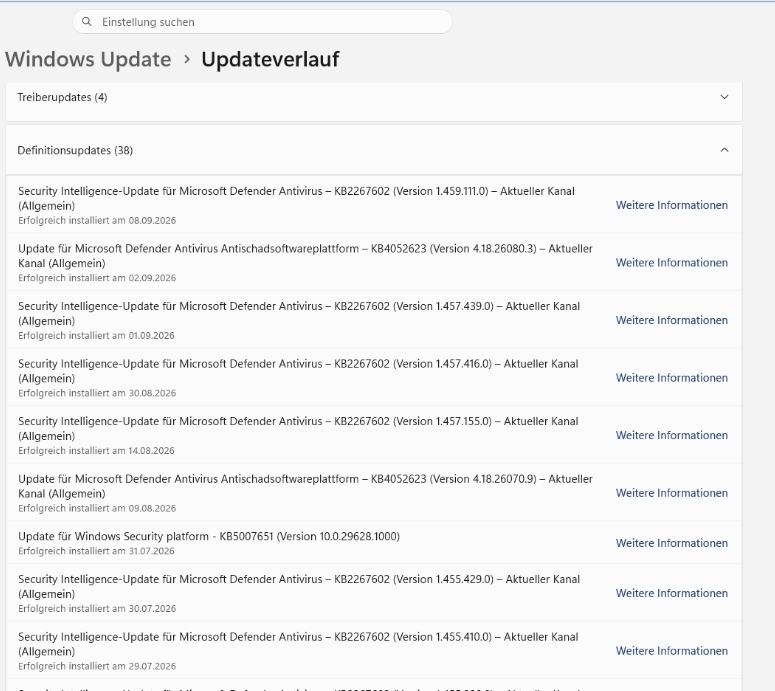Open Weitere Informationen for version 1.459.111.0
The image size is (775, 691).
(671, 205)
